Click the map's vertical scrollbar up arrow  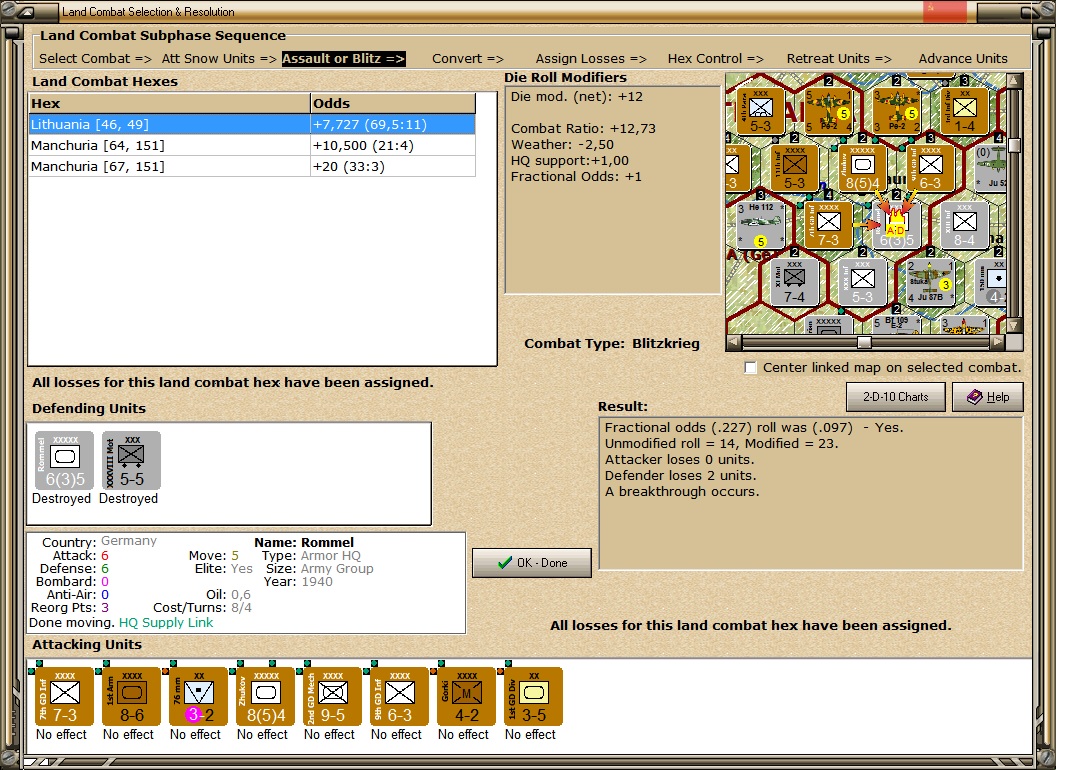1014,81
